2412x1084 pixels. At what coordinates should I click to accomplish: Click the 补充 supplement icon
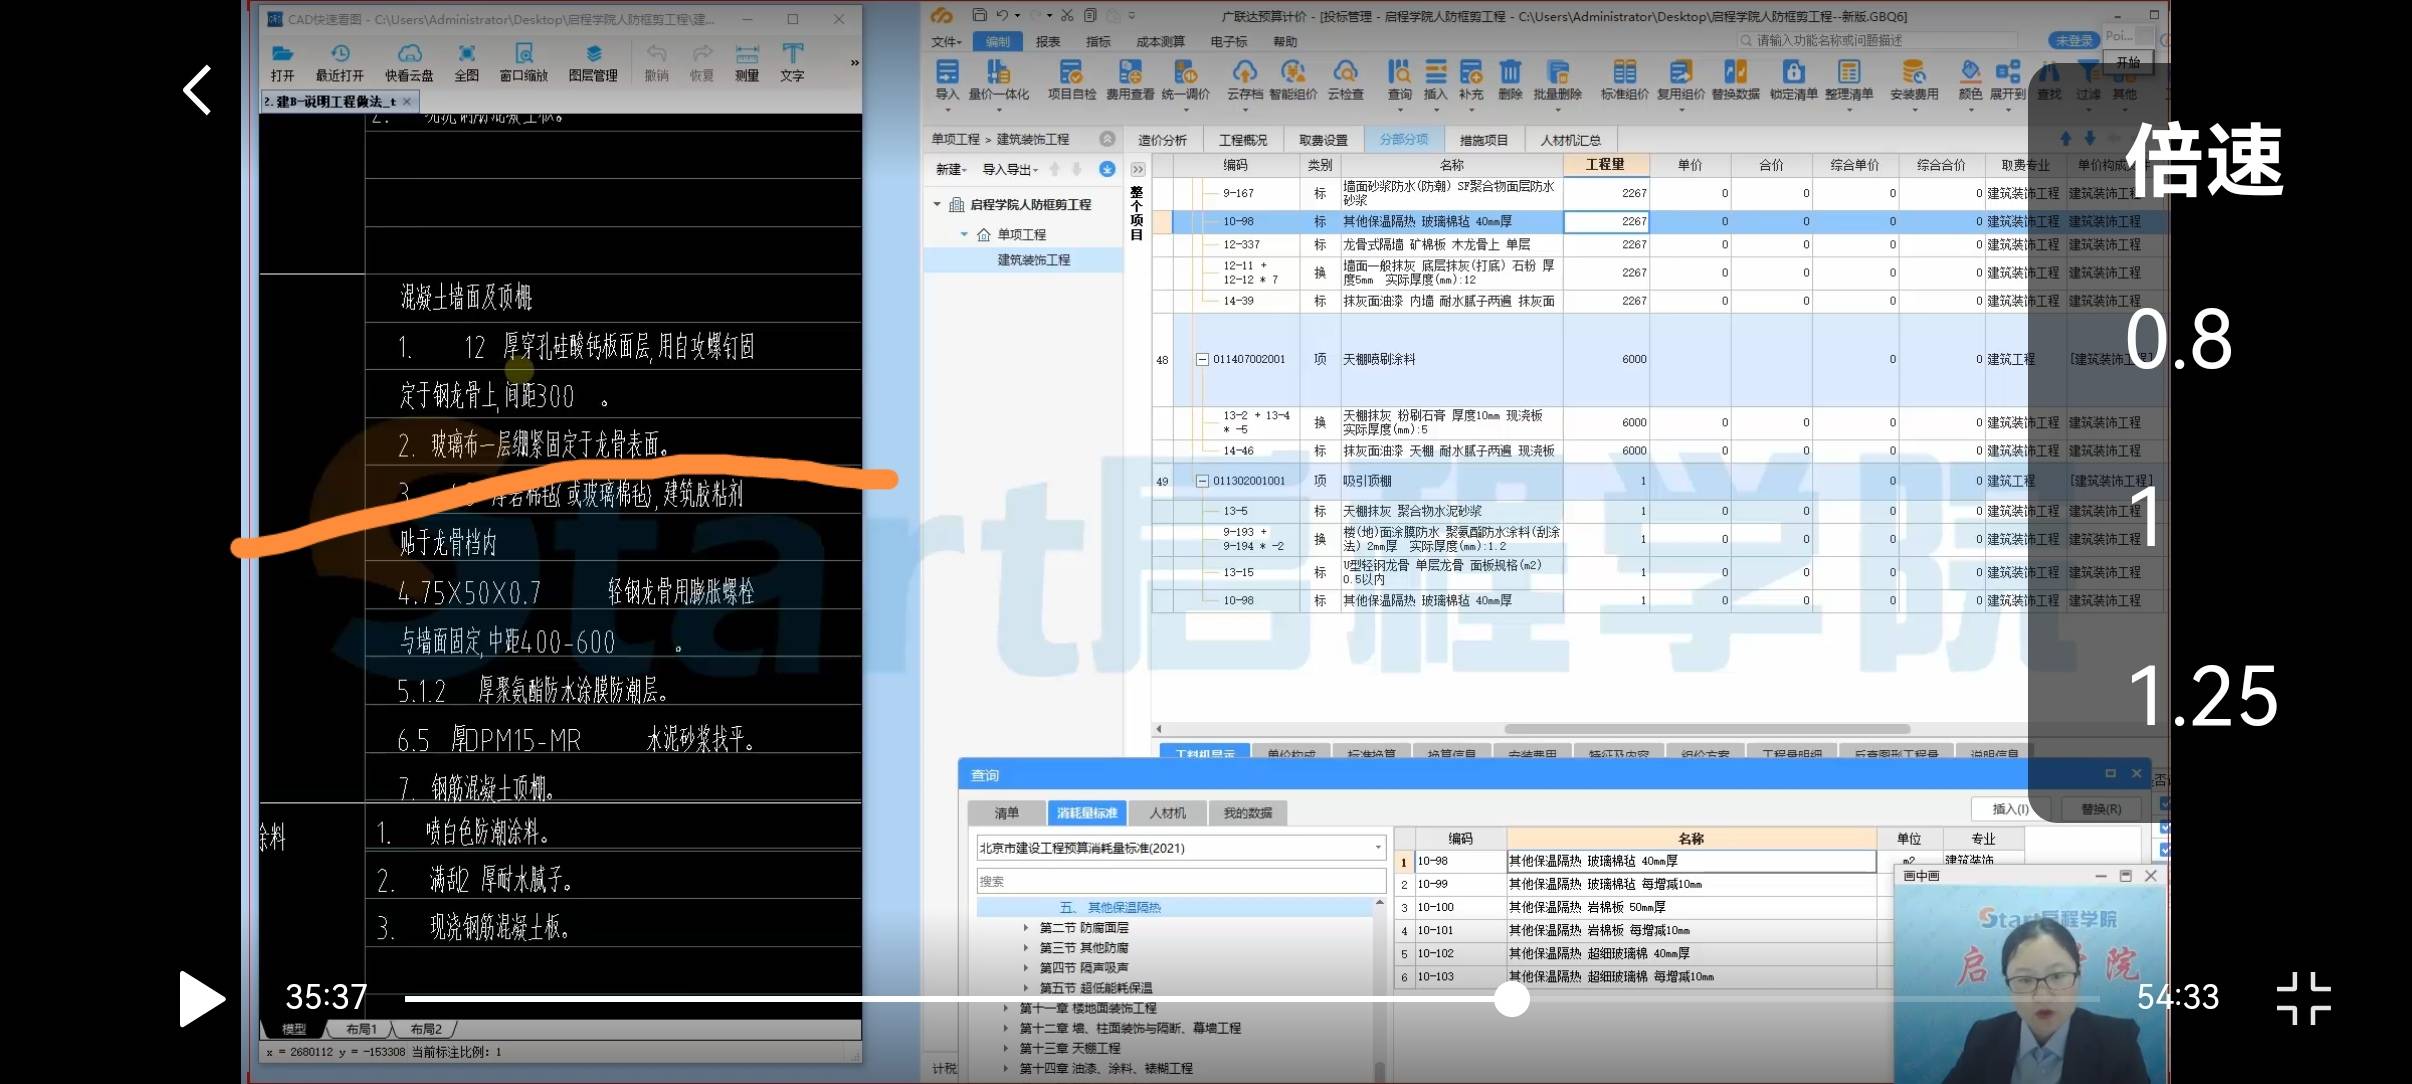1470,80
